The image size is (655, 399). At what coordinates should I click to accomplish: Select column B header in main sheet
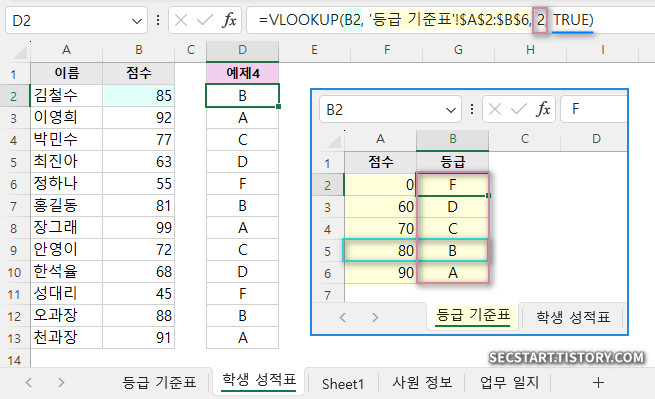tap(139, 50)
